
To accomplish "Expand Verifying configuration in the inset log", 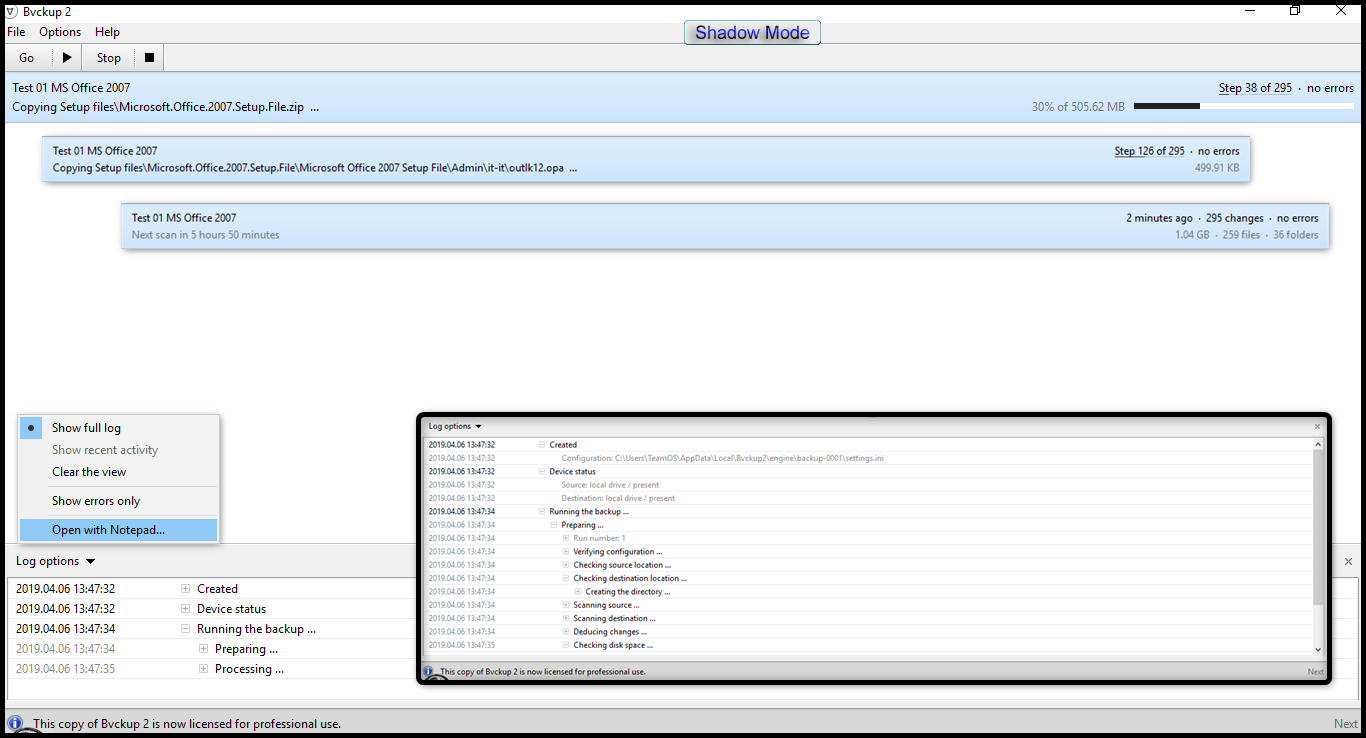I will (x=565, y=552).
